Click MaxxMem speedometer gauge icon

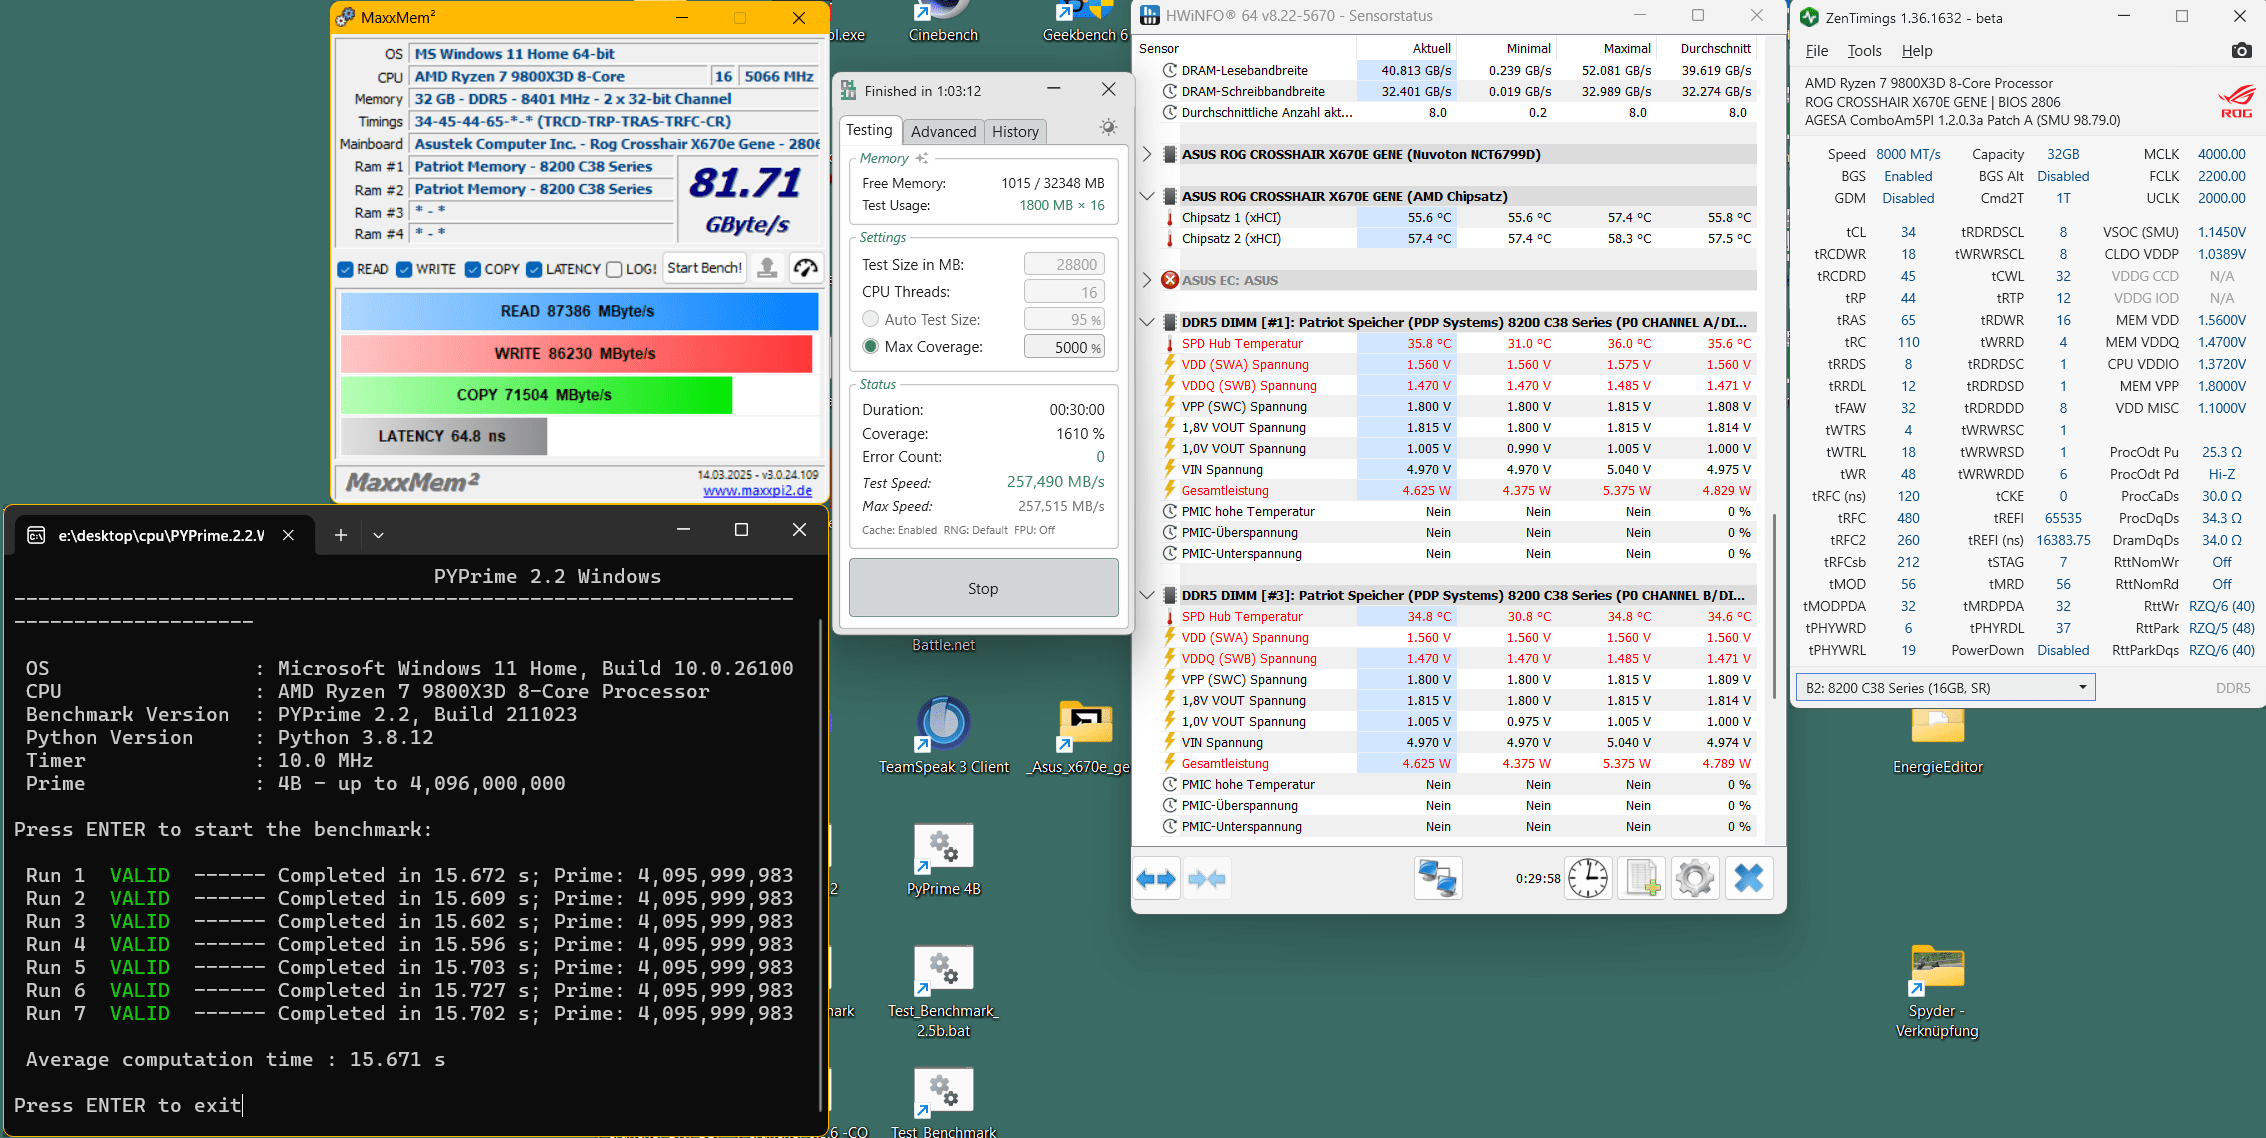[806, 268]
